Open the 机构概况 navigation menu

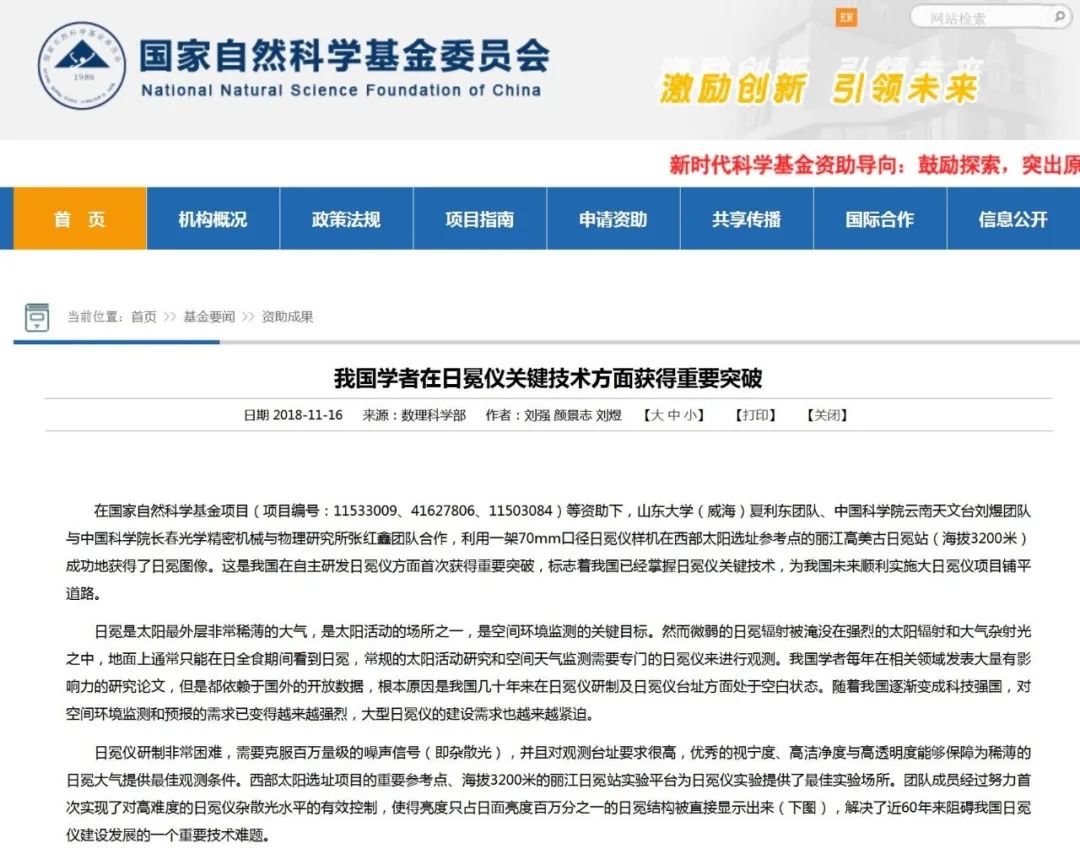tap(213, 218)
